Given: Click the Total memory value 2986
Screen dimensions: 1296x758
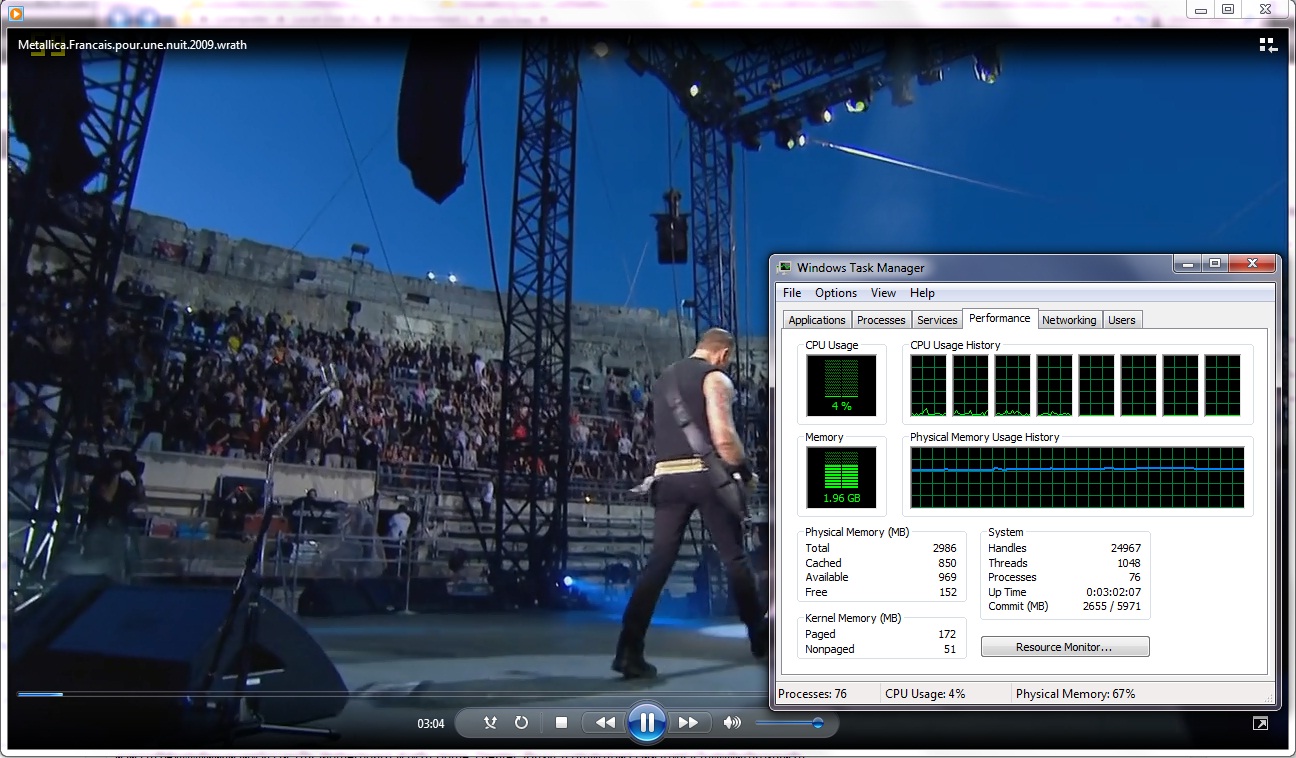Looking at the screenshot, I should [x=944, y=548].
